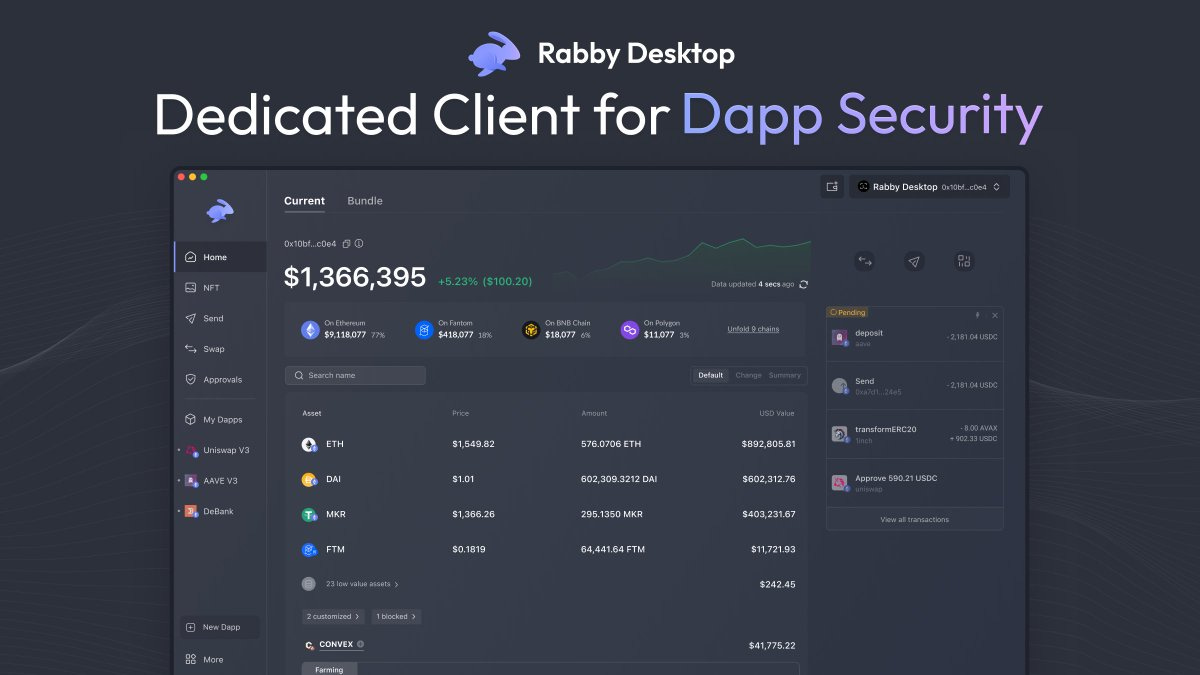
Task: Unfold 9 chains link
Action: [753, 329]
